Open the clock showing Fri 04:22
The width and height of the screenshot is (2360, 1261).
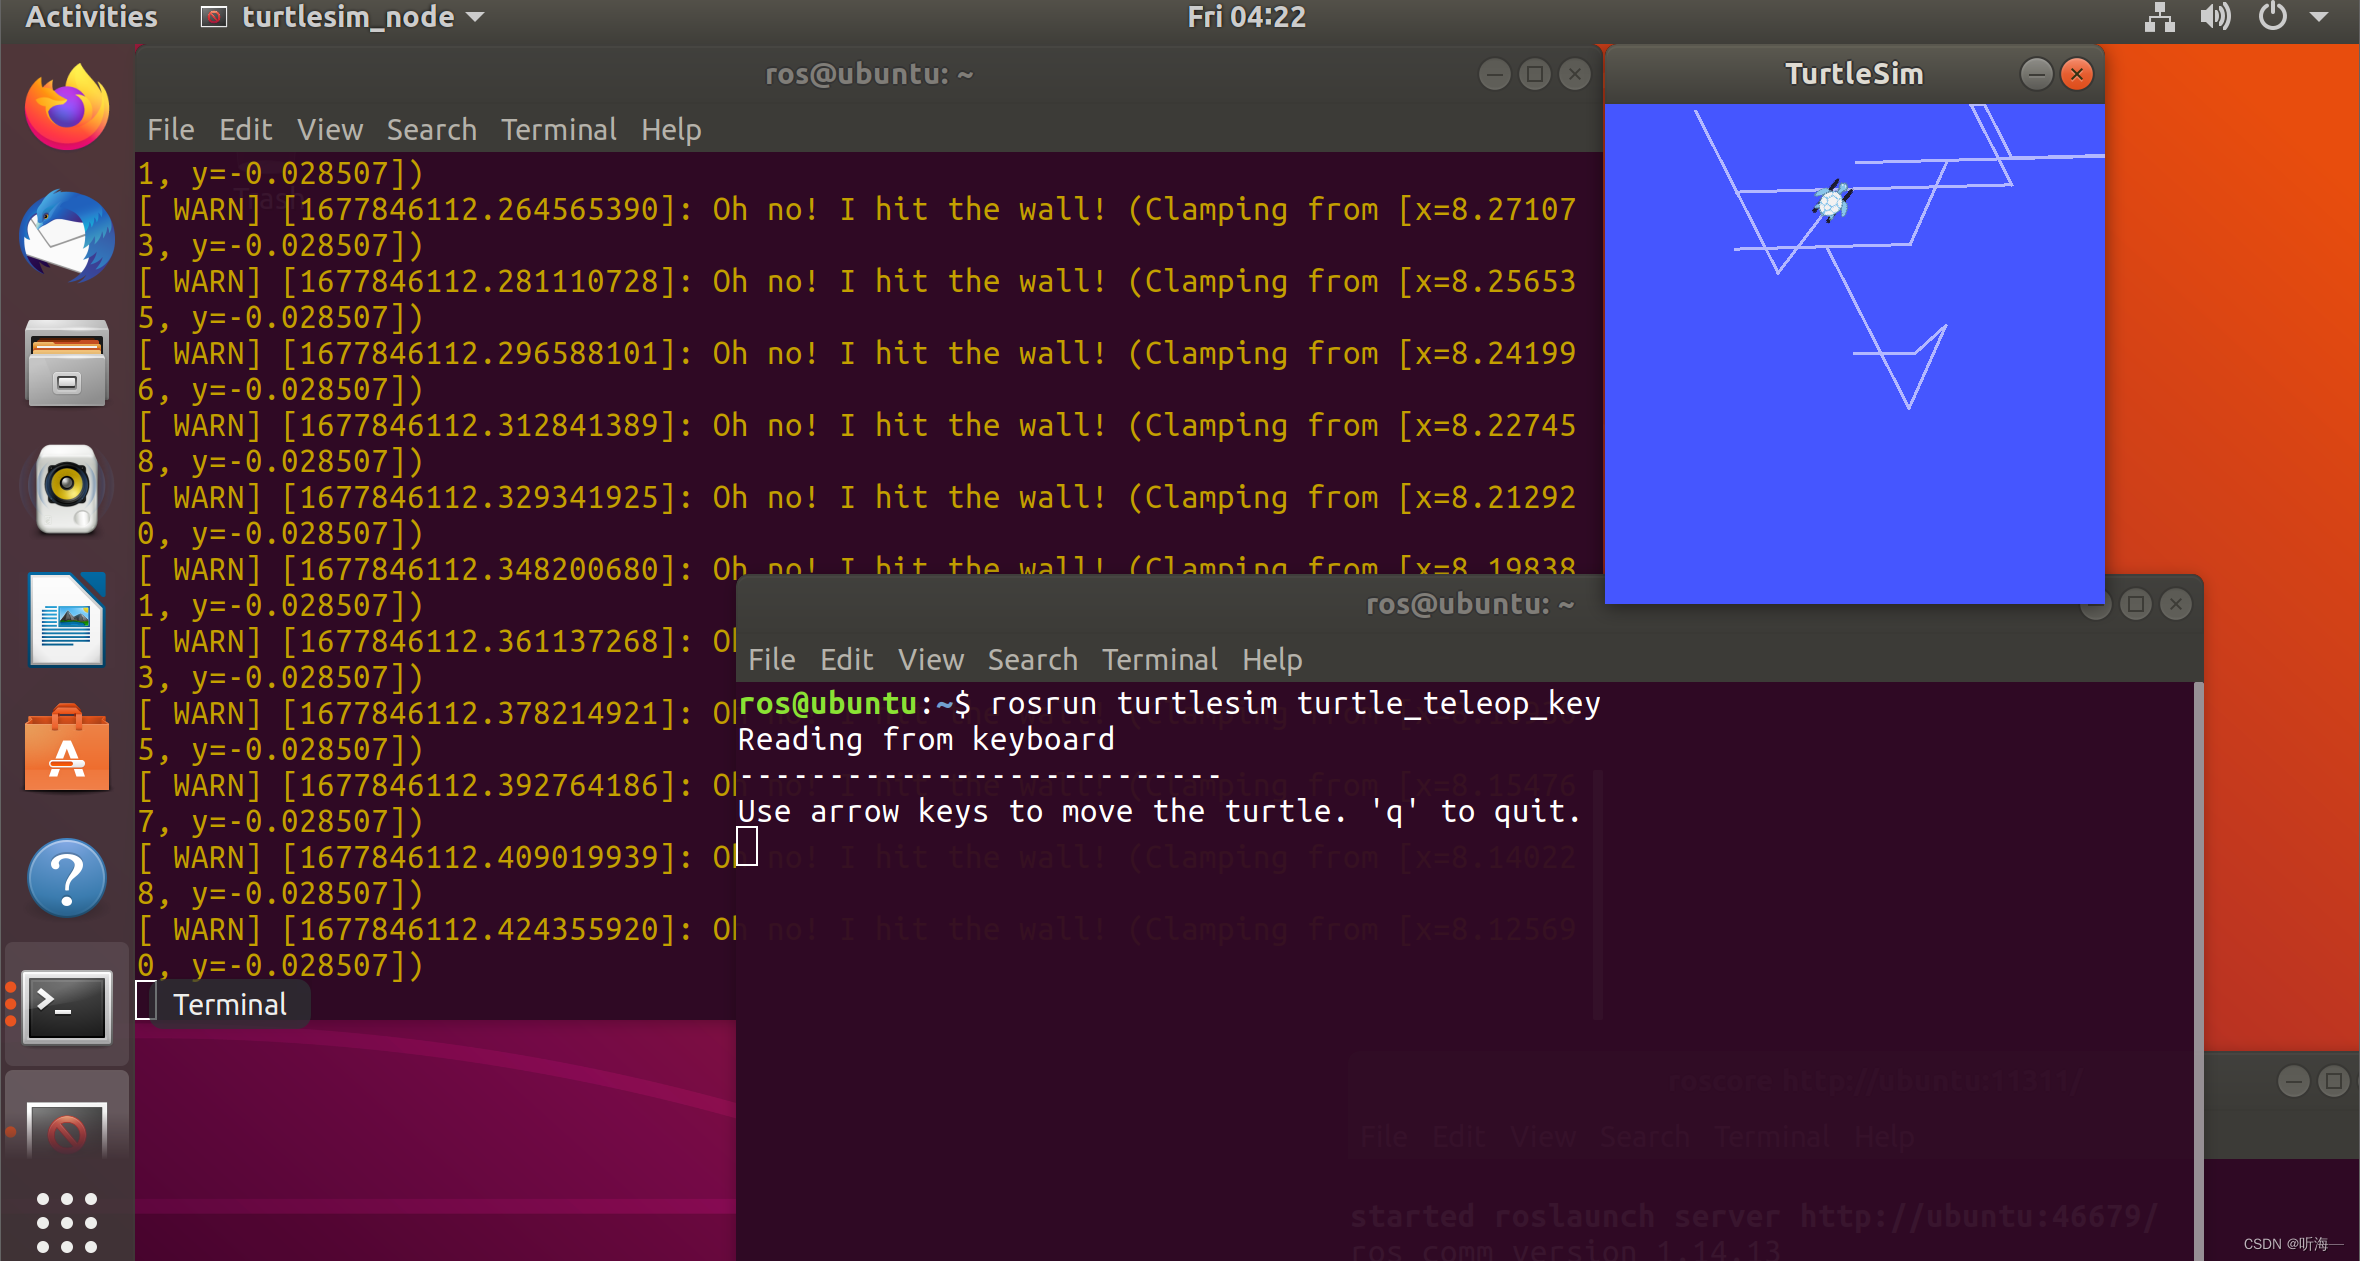(x=1246, y=17)
